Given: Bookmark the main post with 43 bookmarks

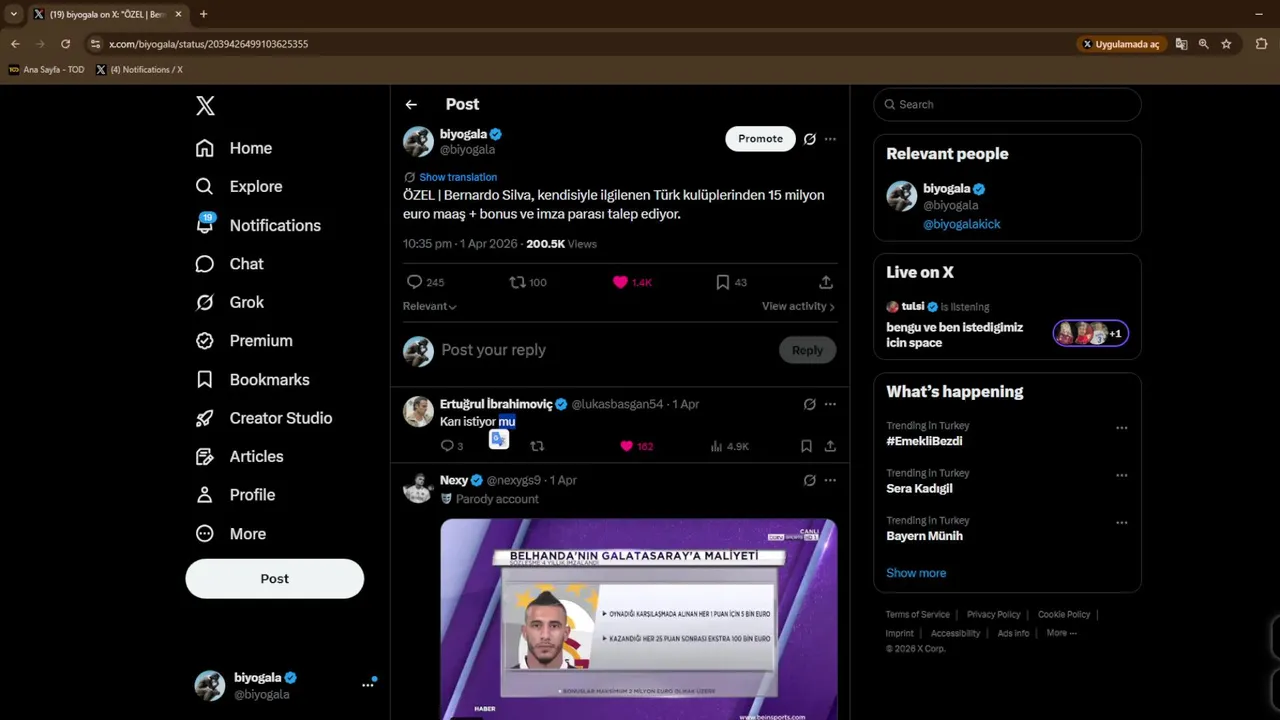Looking at the screenshot, I should (x=722, y=282).
